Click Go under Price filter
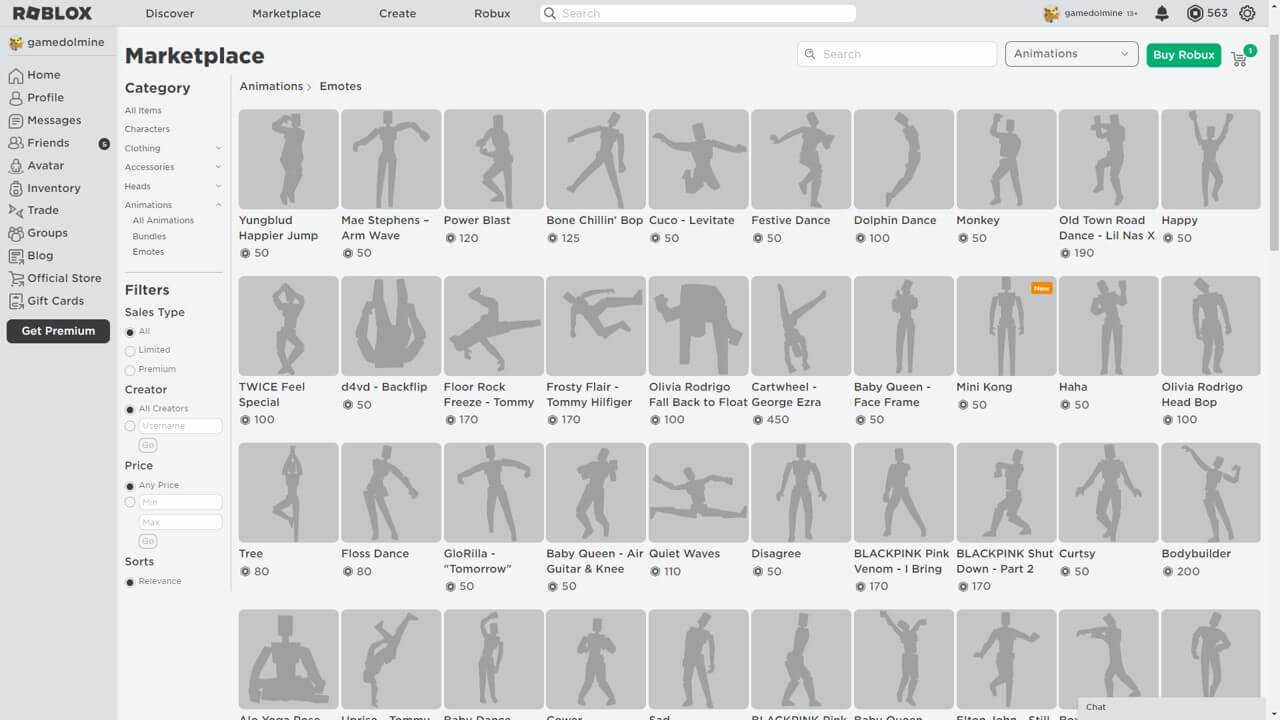The width and height of the screenshot is (1280, 720). [x=148, y=541]
